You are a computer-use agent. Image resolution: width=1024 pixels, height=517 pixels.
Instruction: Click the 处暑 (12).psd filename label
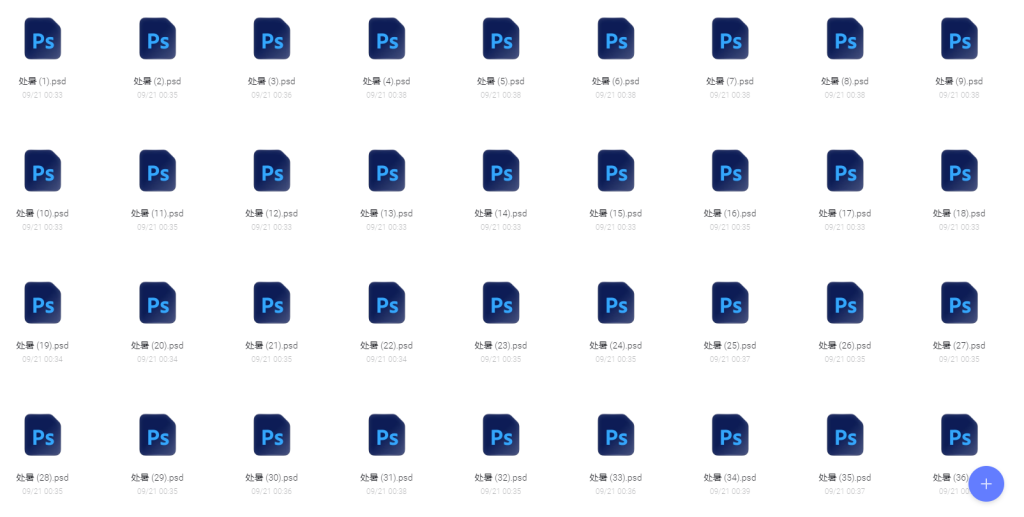tap(271, 213)
